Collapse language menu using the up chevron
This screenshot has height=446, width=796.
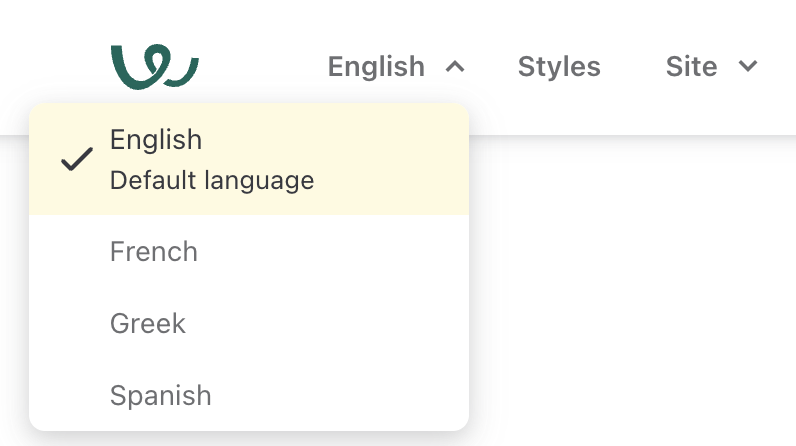coord(455,67)
